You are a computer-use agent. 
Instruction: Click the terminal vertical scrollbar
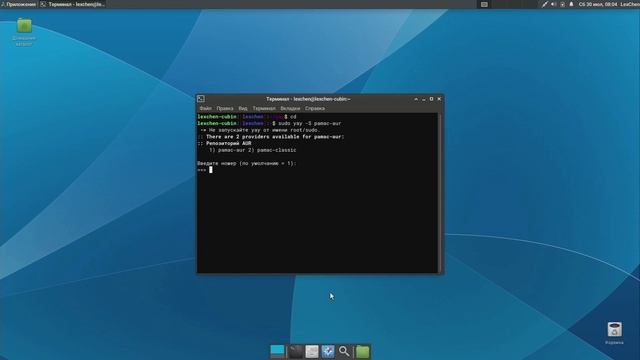click(440, 193)
